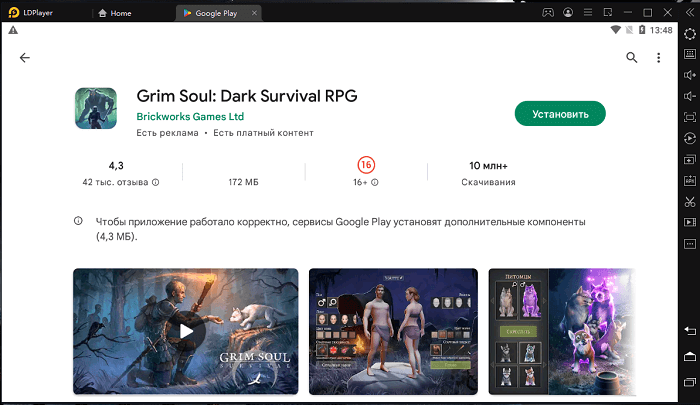The height and width of the screenshot is (405, 700).
Task: Open the pets (Питомцы) screenshot
Action: pos(562,331)
